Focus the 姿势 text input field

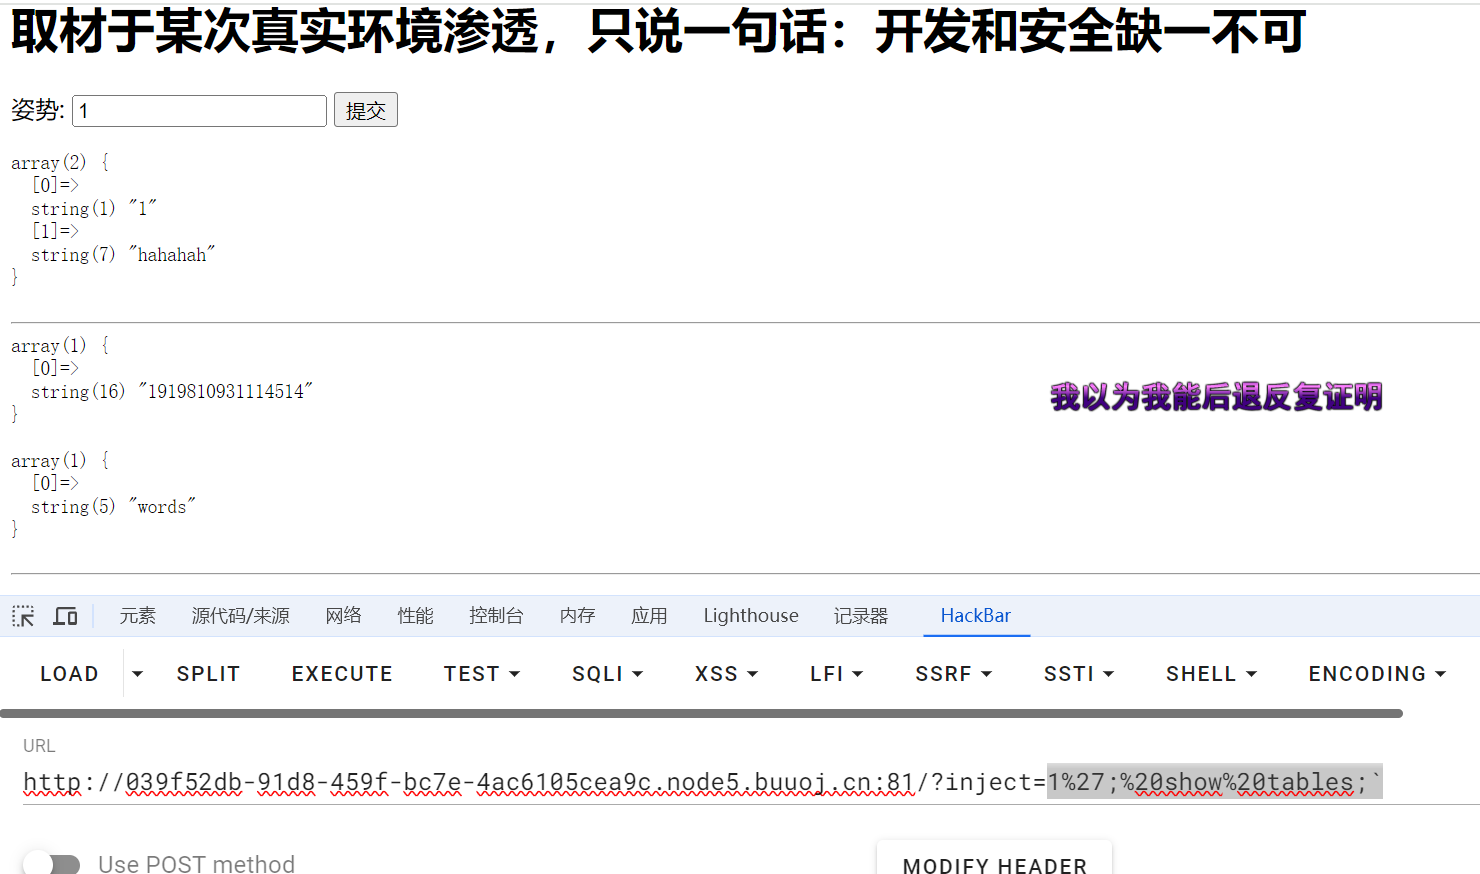click(199, 111)
